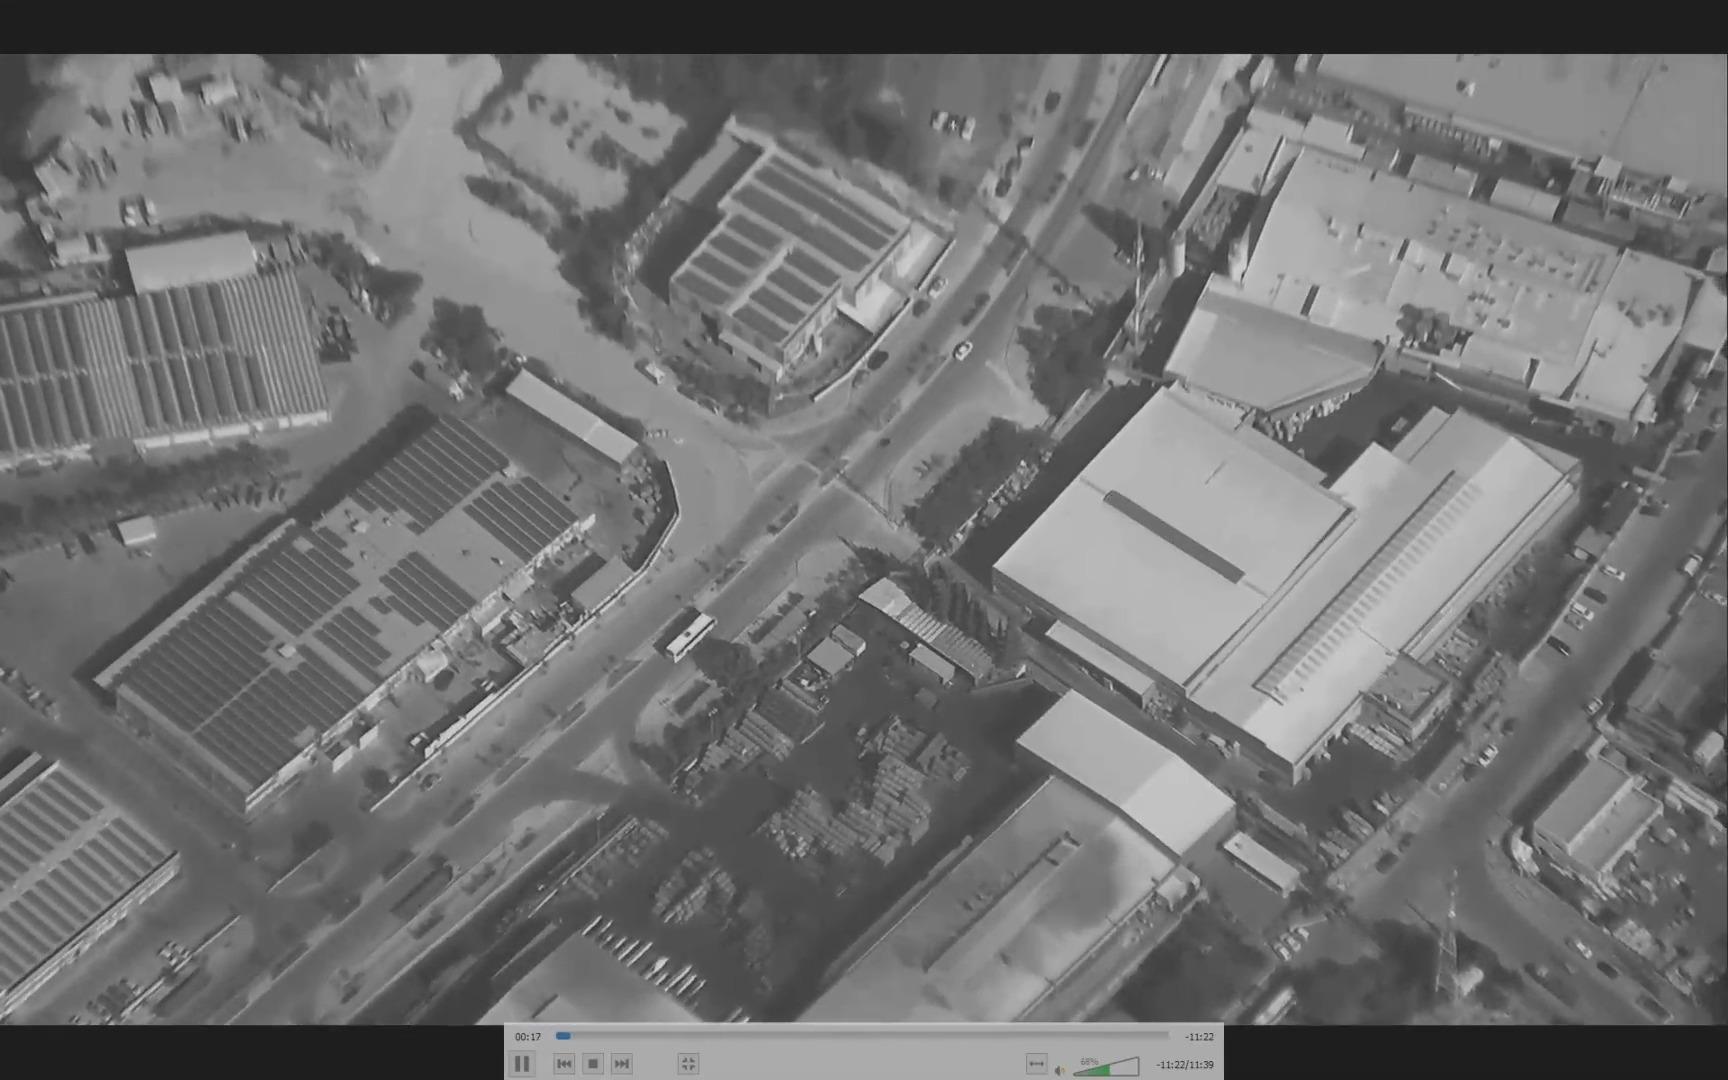
Task: Click the -11:22/11:39 time display
Action: click(x=1185, y=1065)
